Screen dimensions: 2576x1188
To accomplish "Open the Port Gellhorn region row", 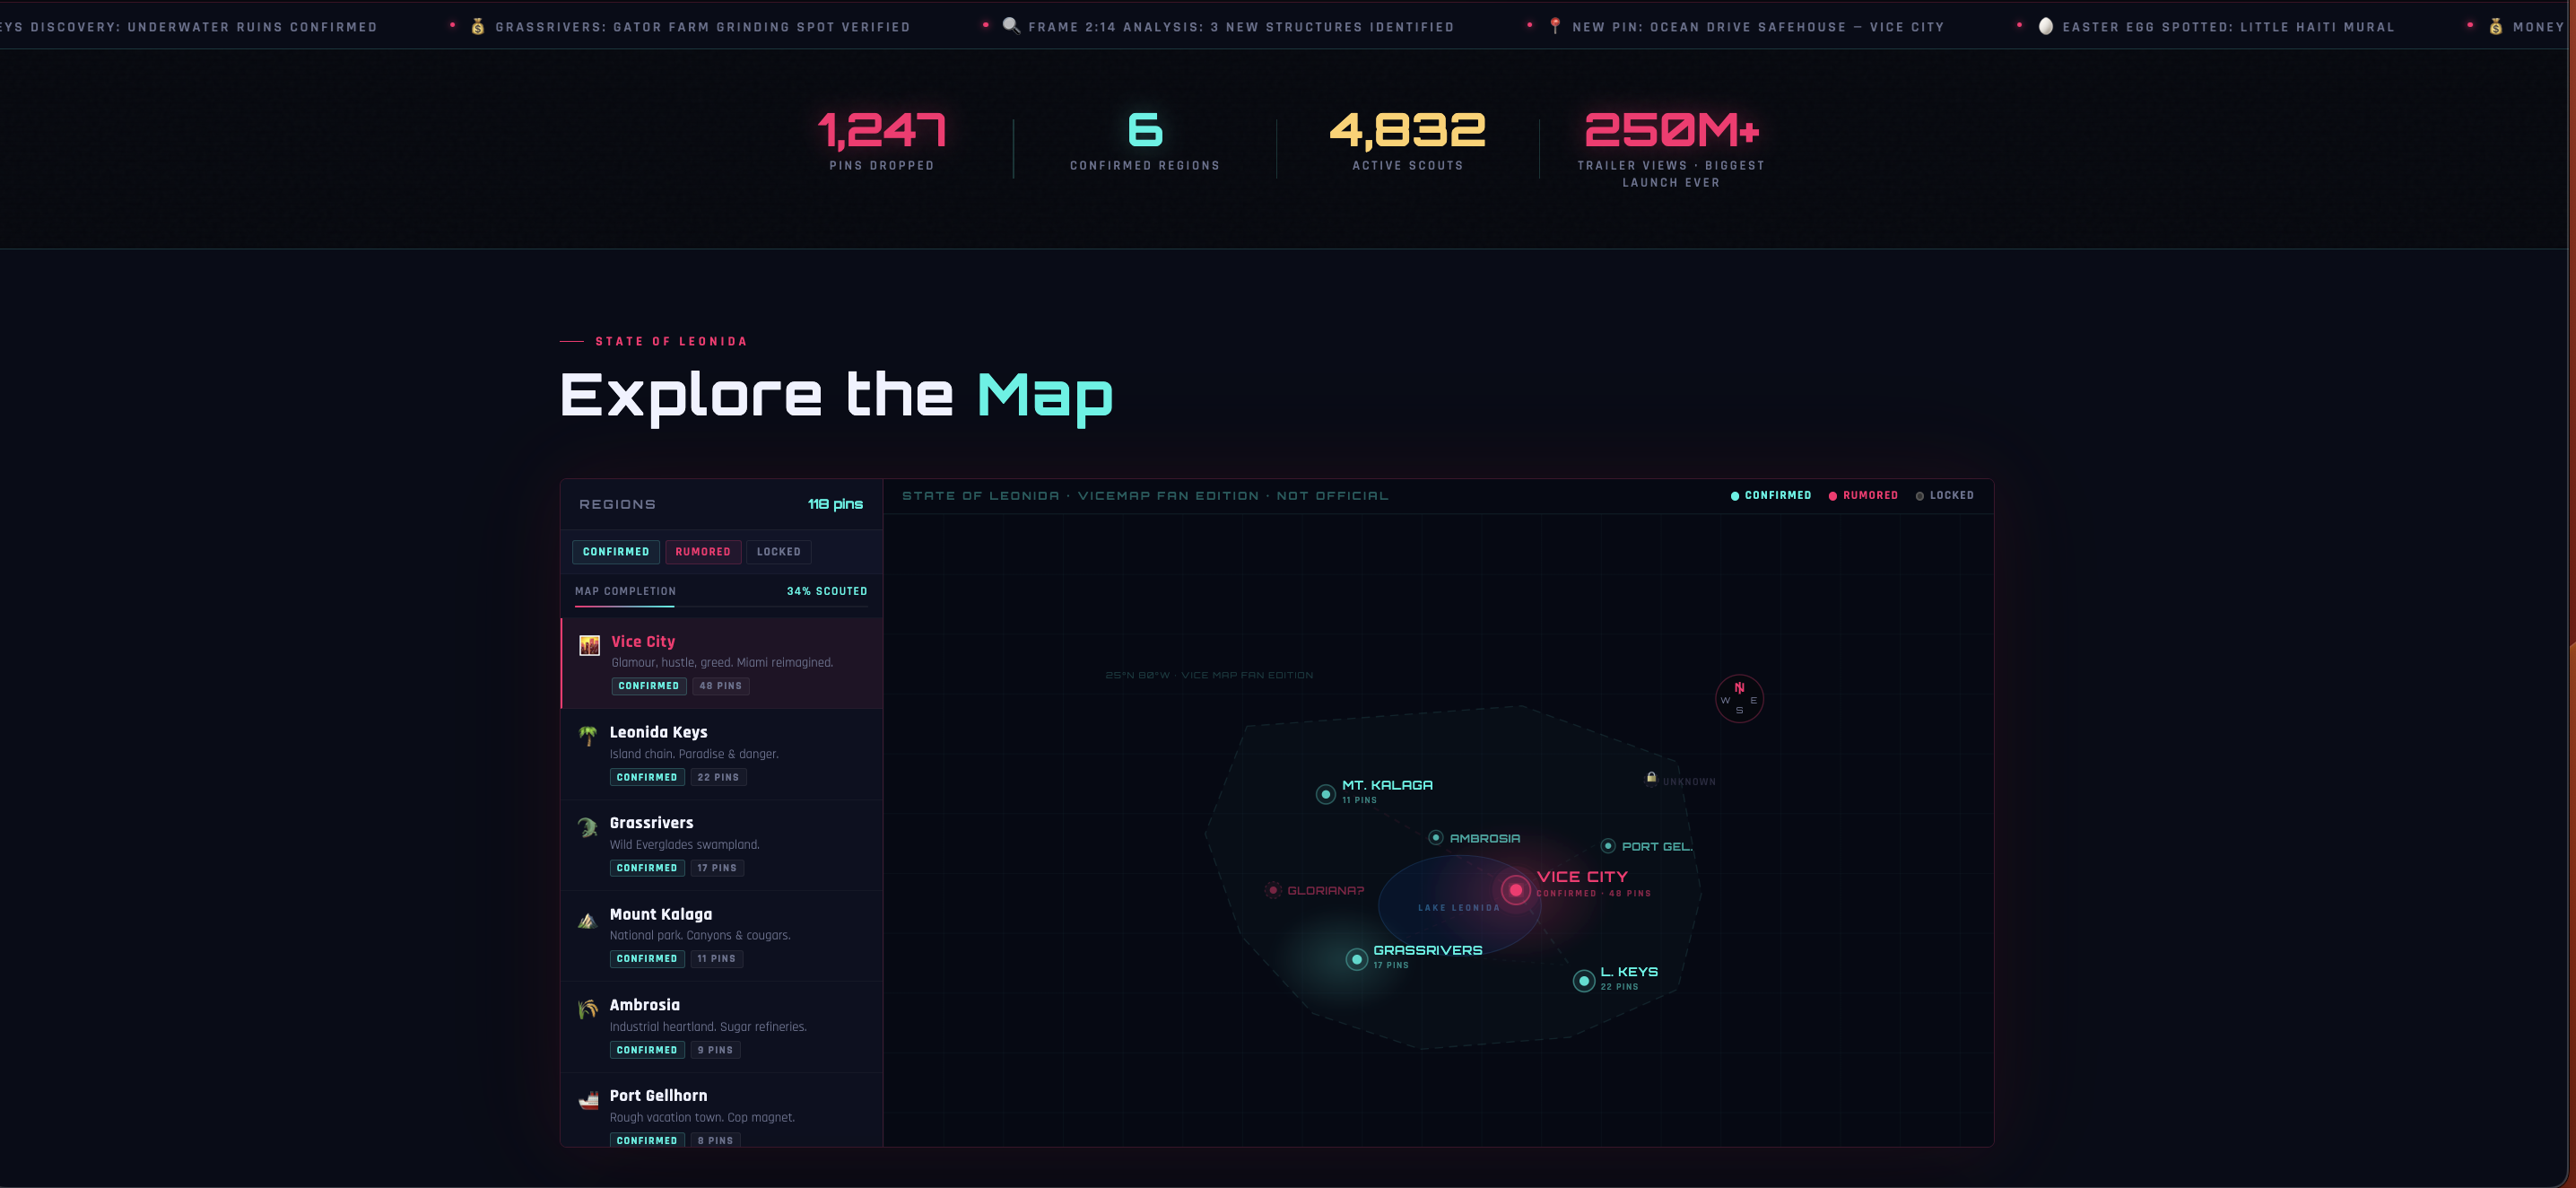I will pyautogui.click(x=721, y=1110).
